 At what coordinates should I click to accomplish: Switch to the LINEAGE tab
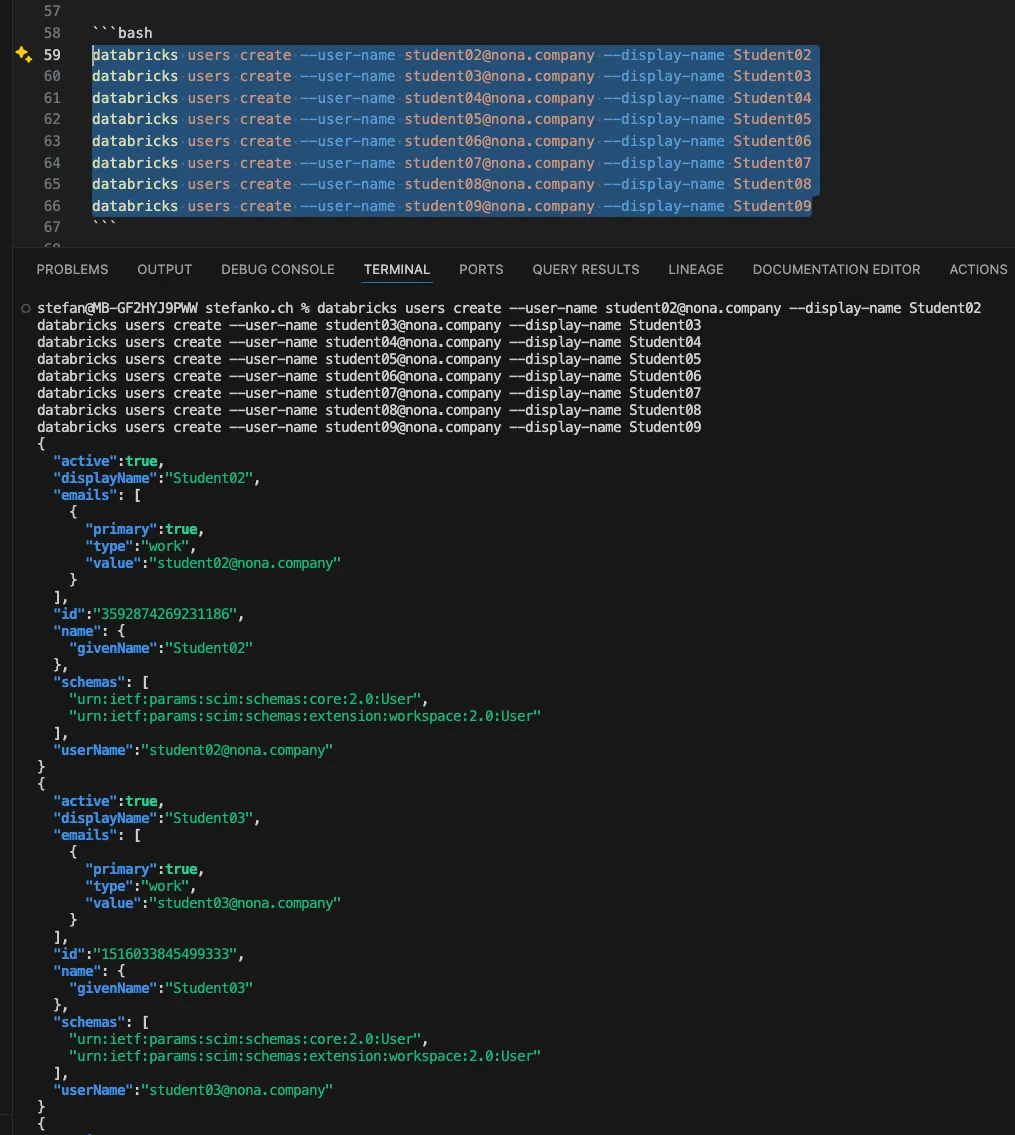(696, 269)
